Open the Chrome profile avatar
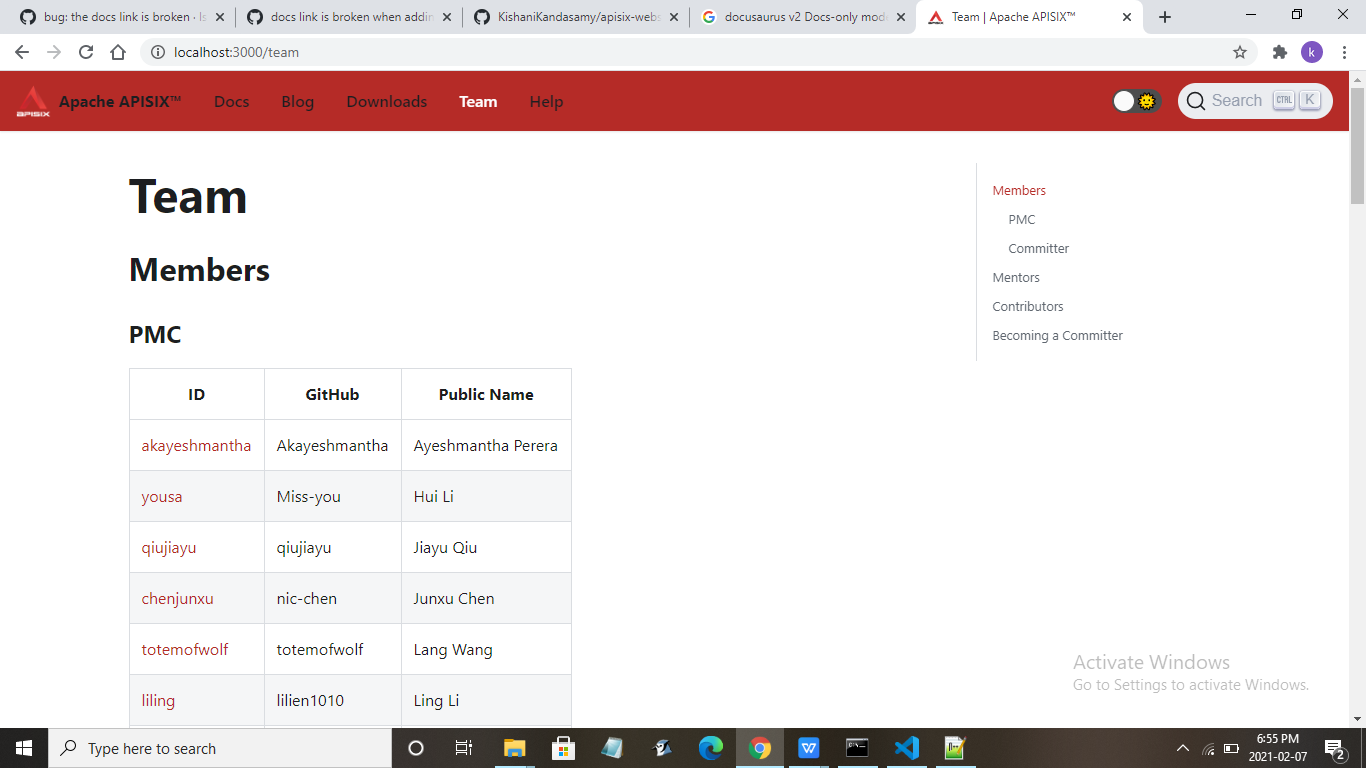This screenshot has height=768, width=1366. [x=1312, y=52]
